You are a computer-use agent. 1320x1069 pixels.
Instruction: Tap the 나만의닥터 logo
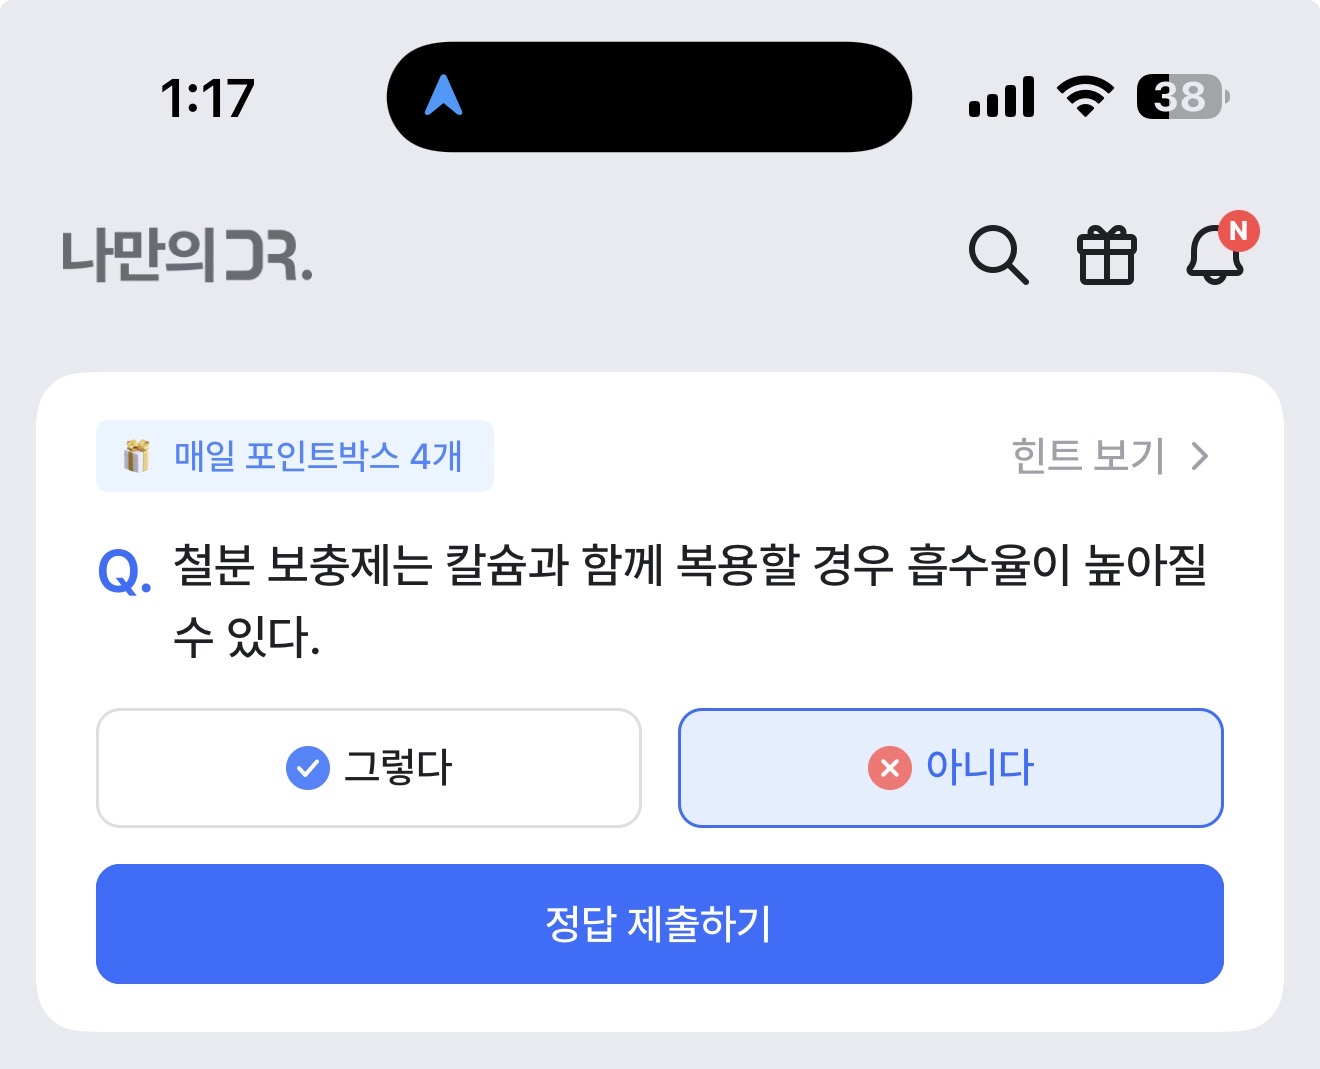coord(187,255)
